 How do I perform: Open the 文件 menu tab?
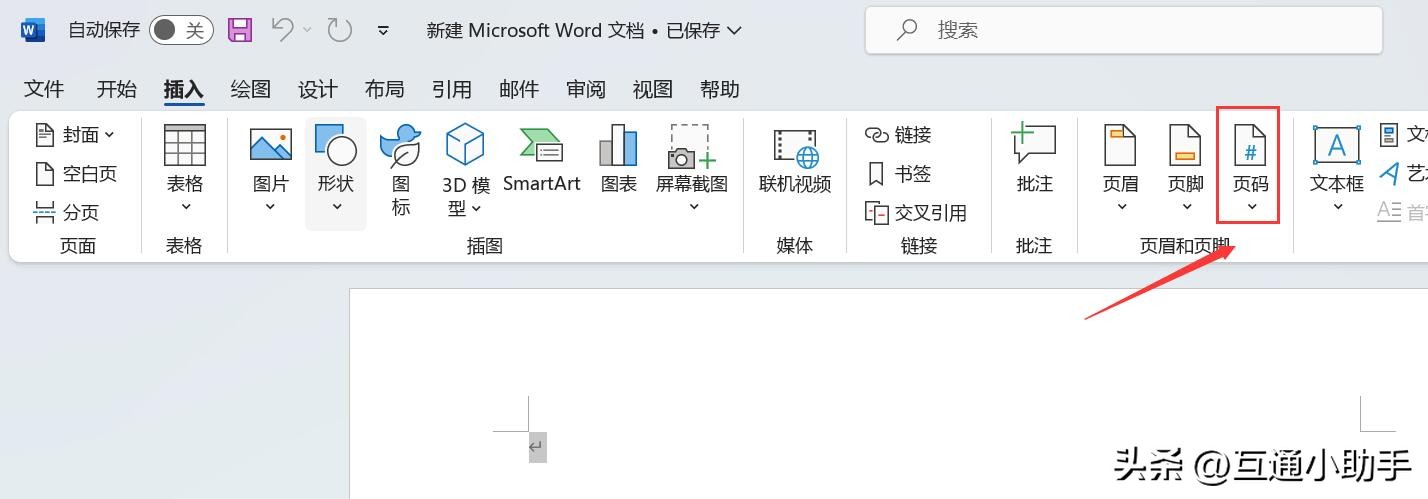(44, 89)
